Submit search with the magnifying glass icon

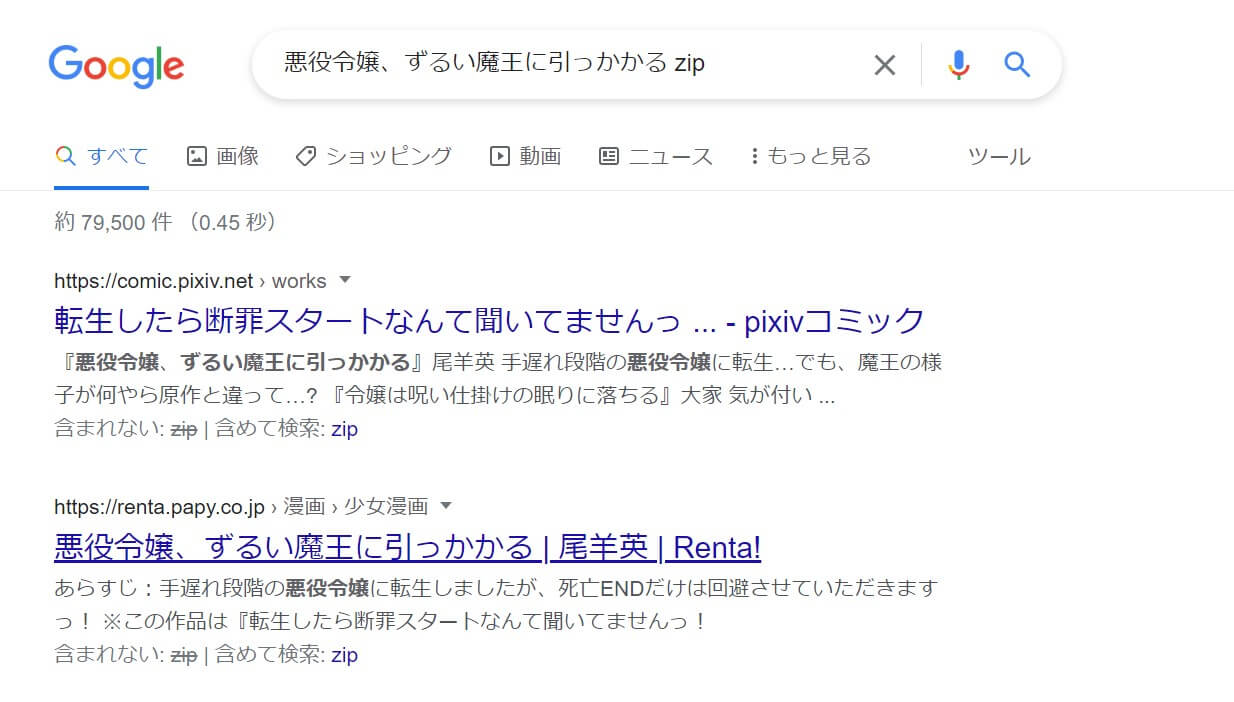pos(1017,65)
